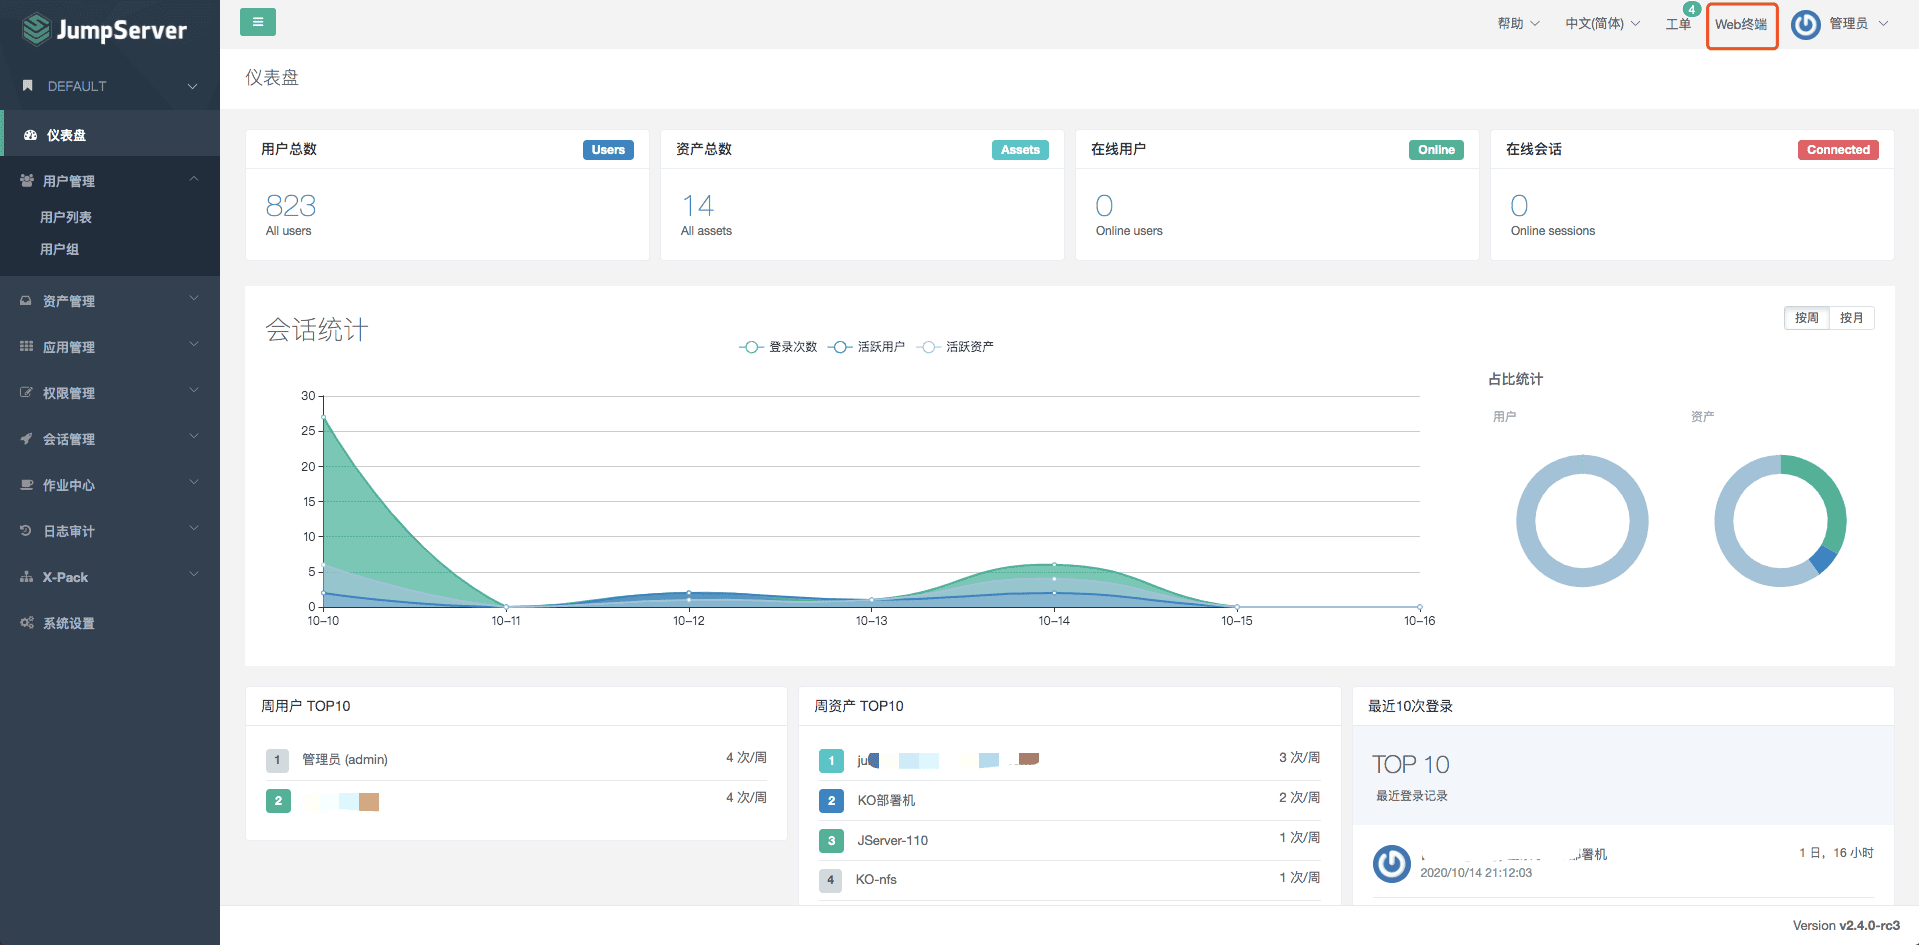
Task: Click the grid icon for 应用管理
Action: click(x=26, y=347)
